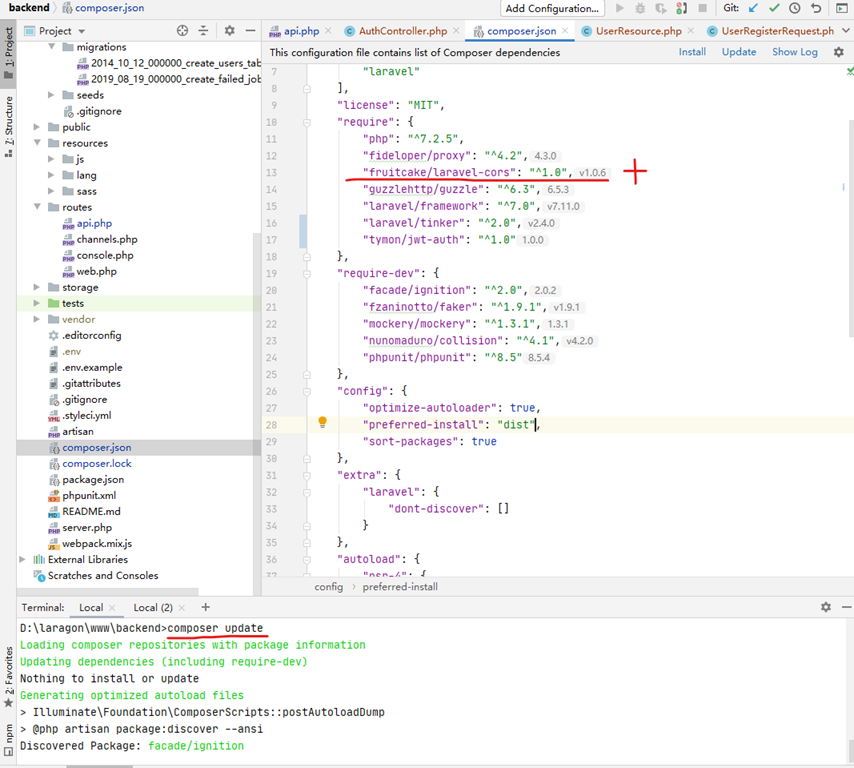Open Project panel gear settings
This screenshot has width=854, height=768.
(229, 31)
